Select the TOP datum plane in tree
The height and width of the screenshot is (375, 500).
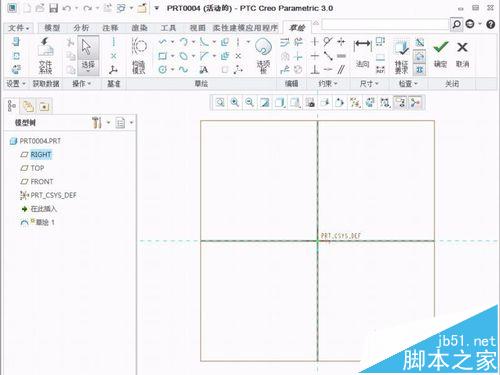pyautogui.click(x=37, y=168)
